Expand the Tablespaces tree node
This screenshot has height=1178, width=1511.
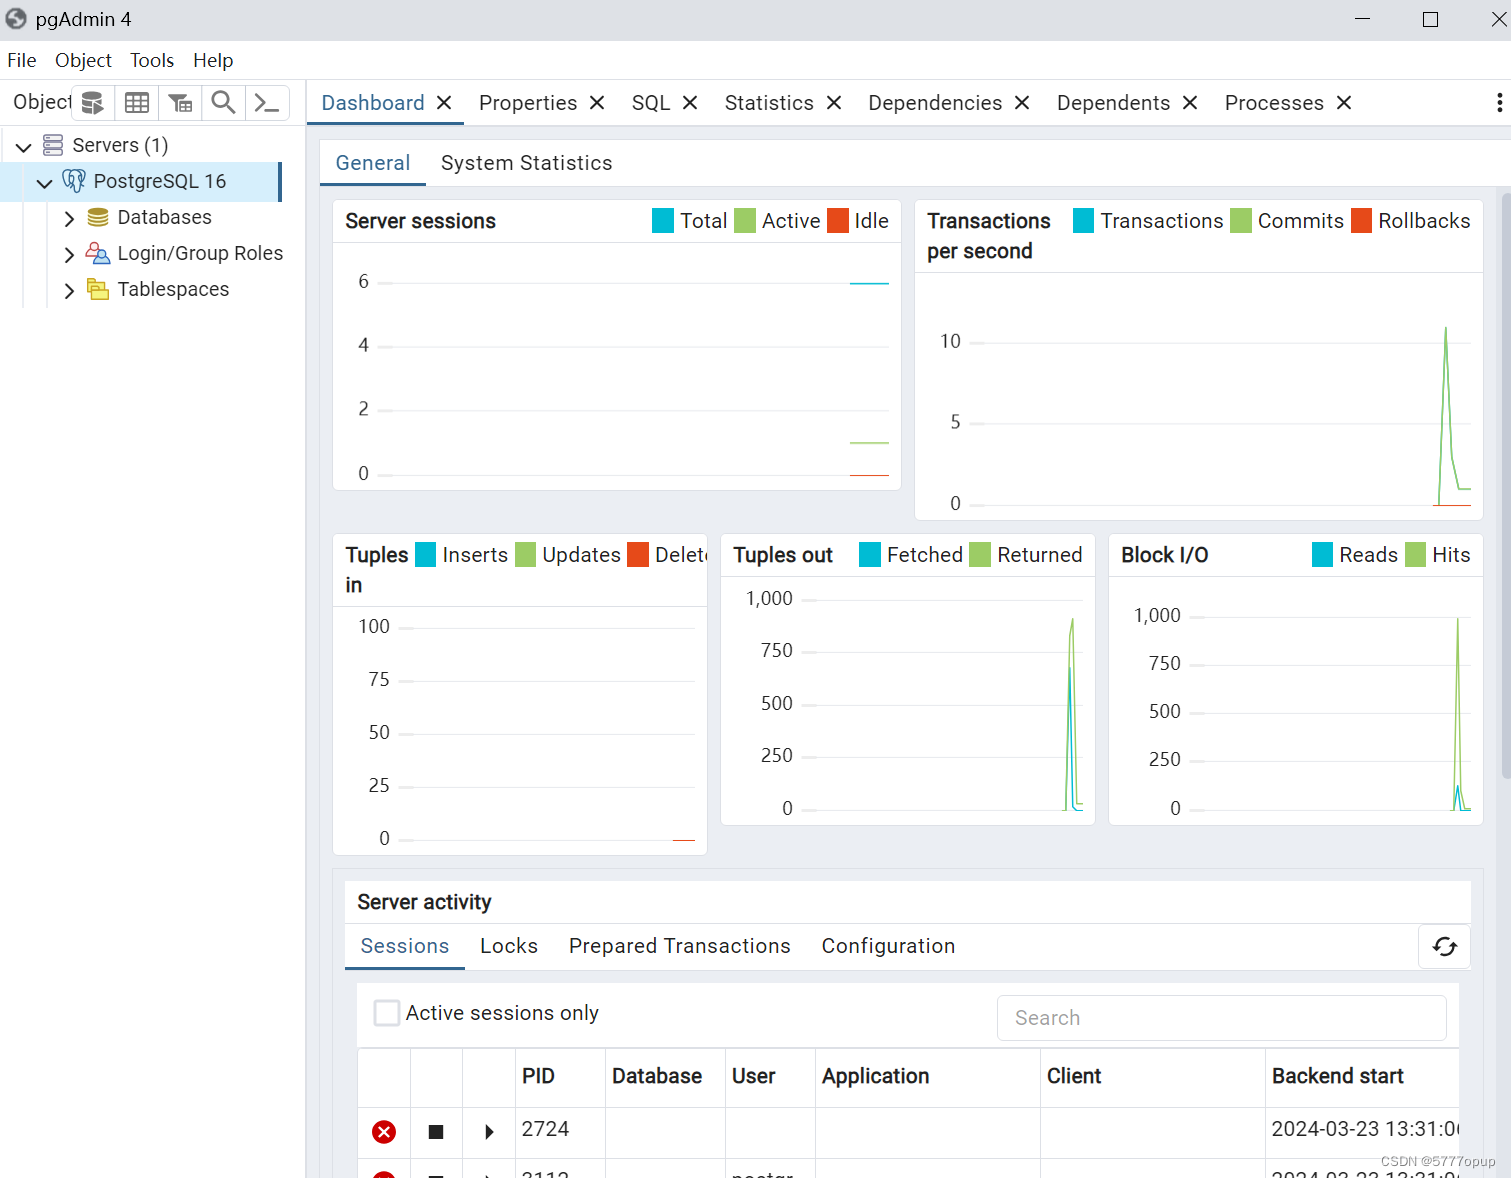pos(69,290)
